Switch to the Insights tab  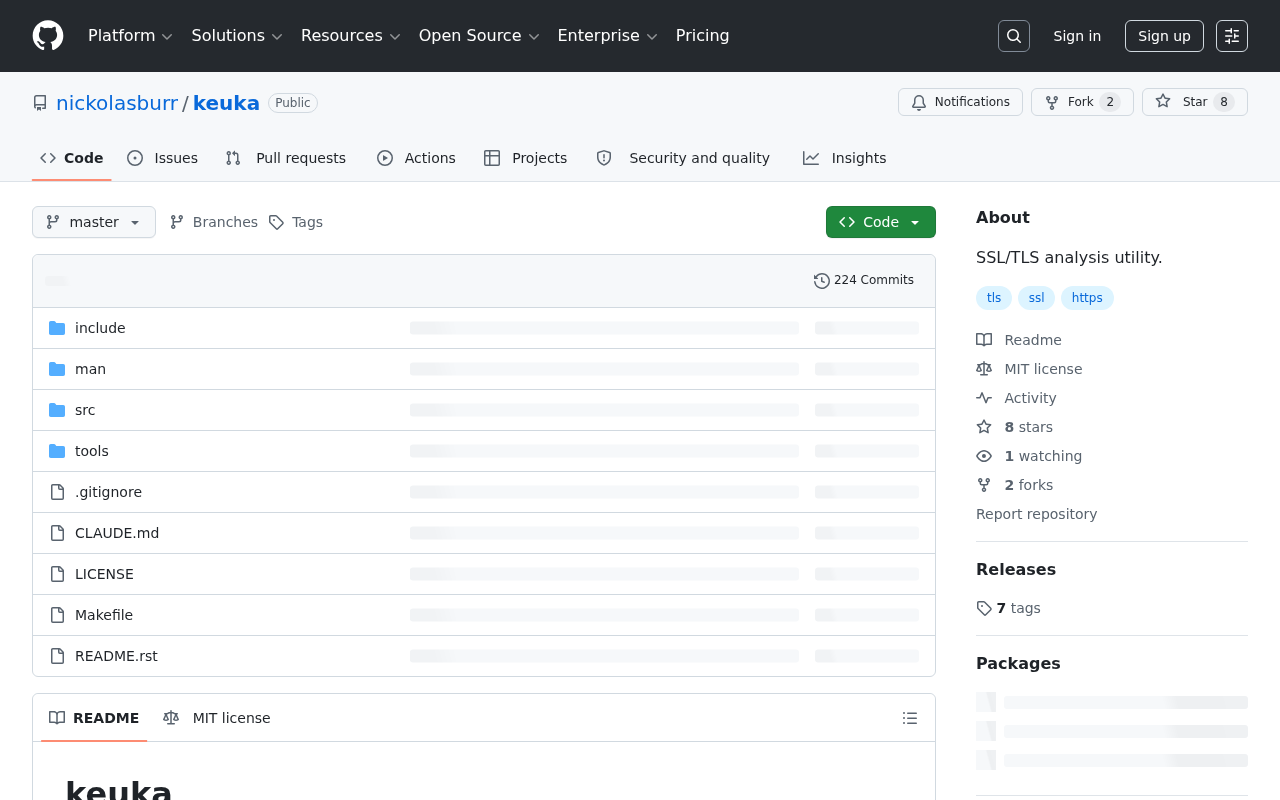[845, 158]
